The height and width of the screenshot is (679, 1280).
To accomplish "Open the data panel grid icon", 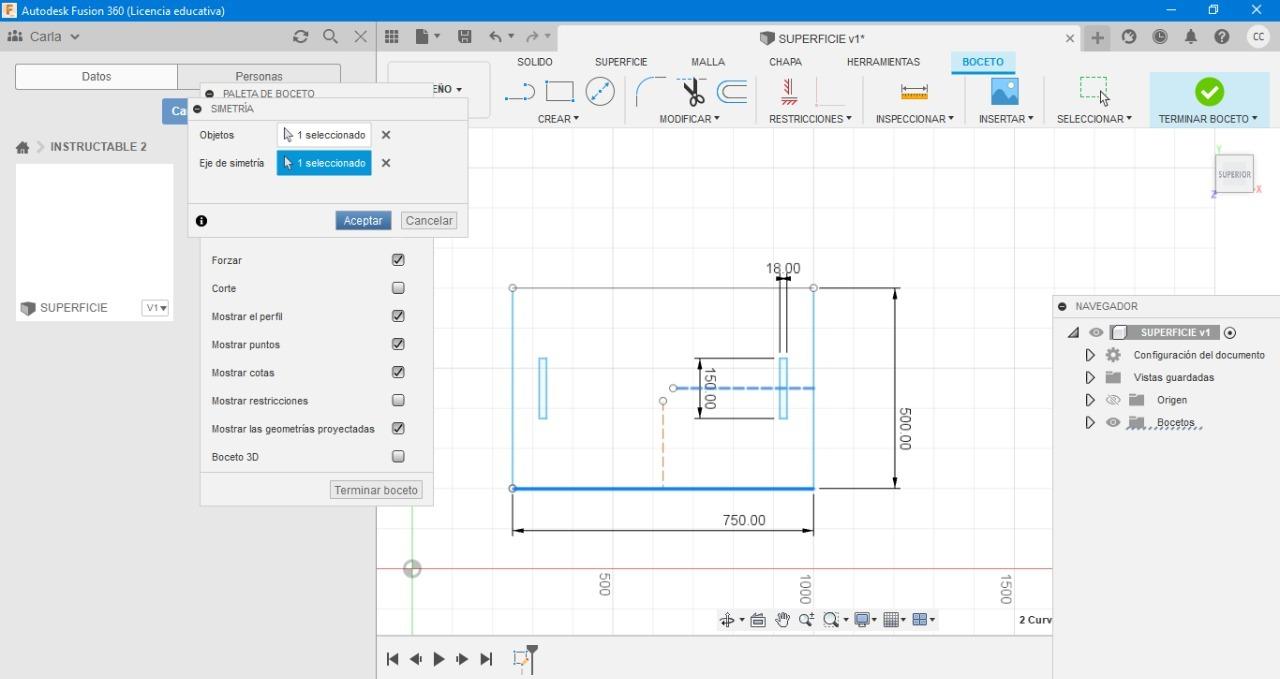I will tap(392, 37).
